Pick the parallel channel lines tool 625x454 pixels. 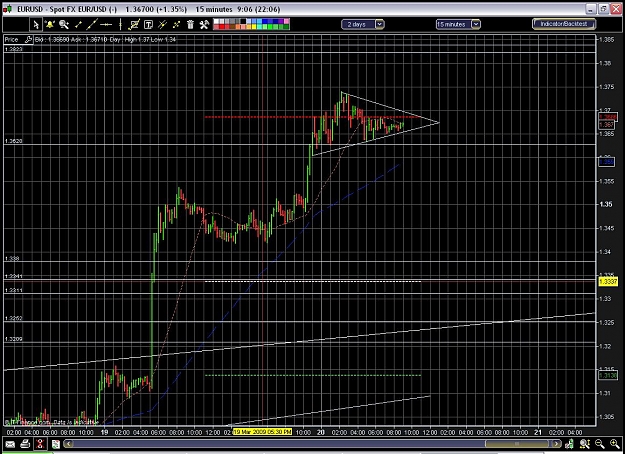tap(162, 25)
